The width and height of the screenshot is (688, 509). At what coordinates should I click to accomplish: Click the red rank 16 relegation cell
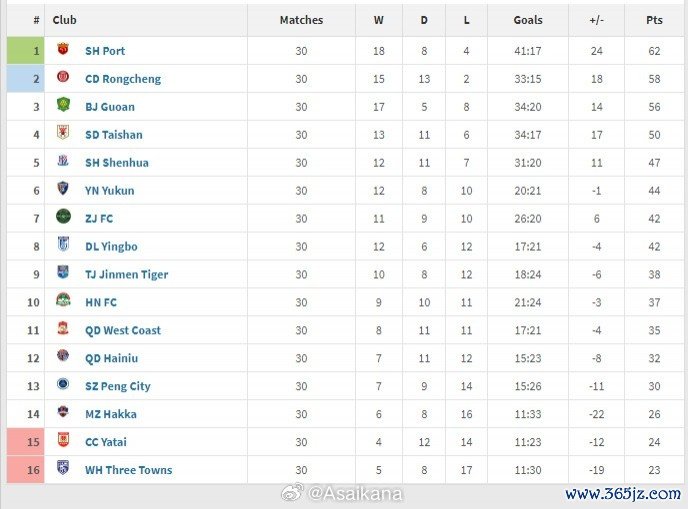26,470
